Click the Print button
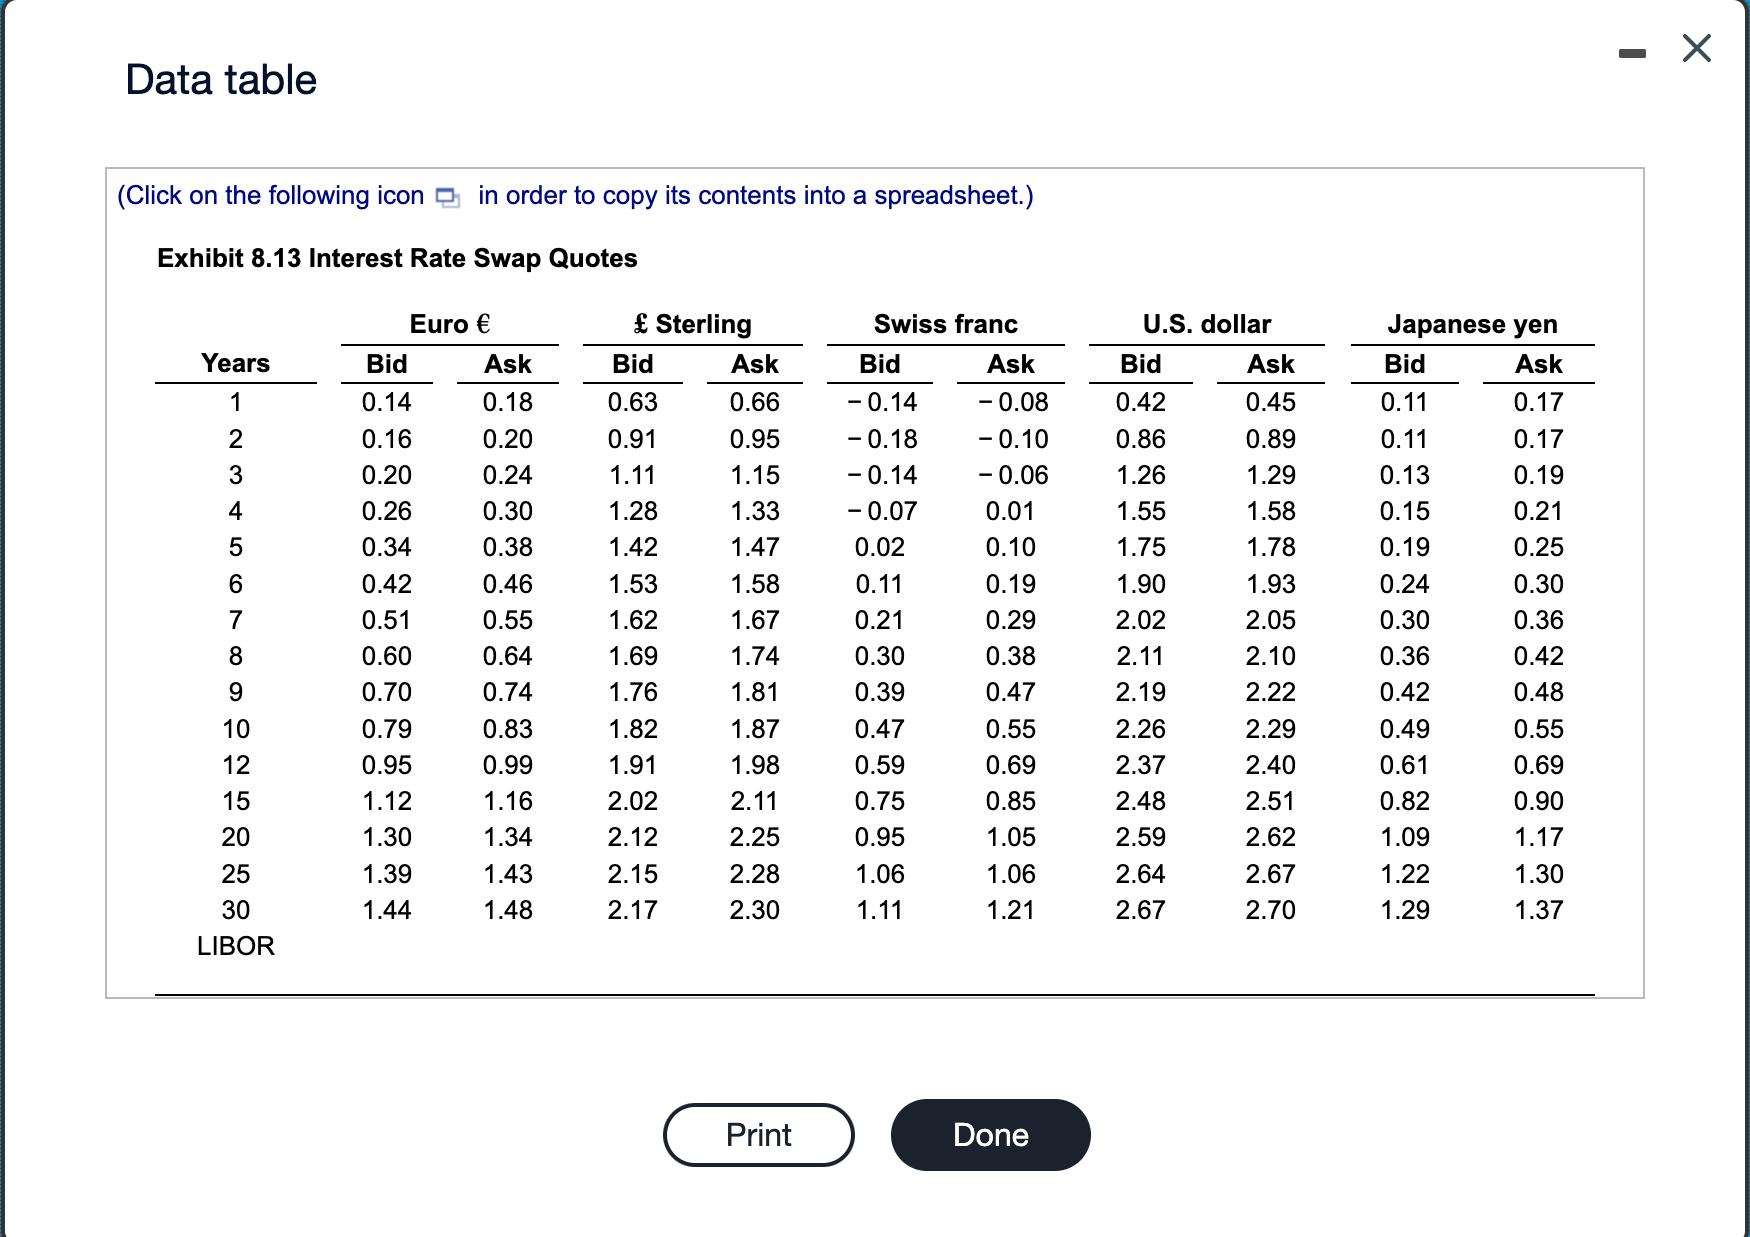The height and width of the screenshot is (1237, 1750). [758, 1135]
